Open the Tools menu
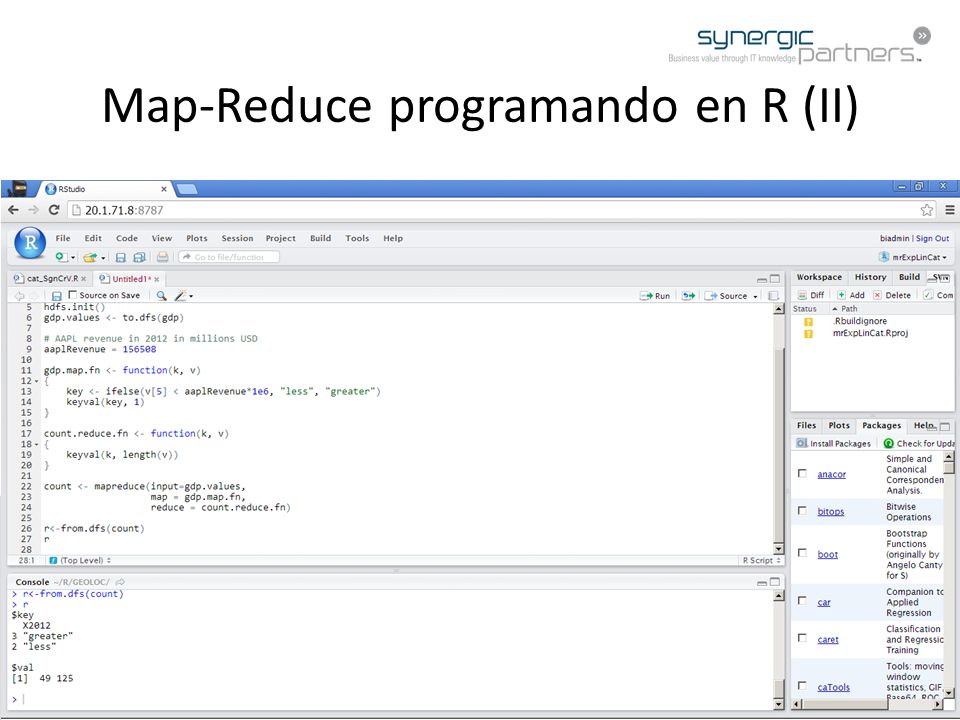The height and width of the screenshot is (720, 960). 357,238
